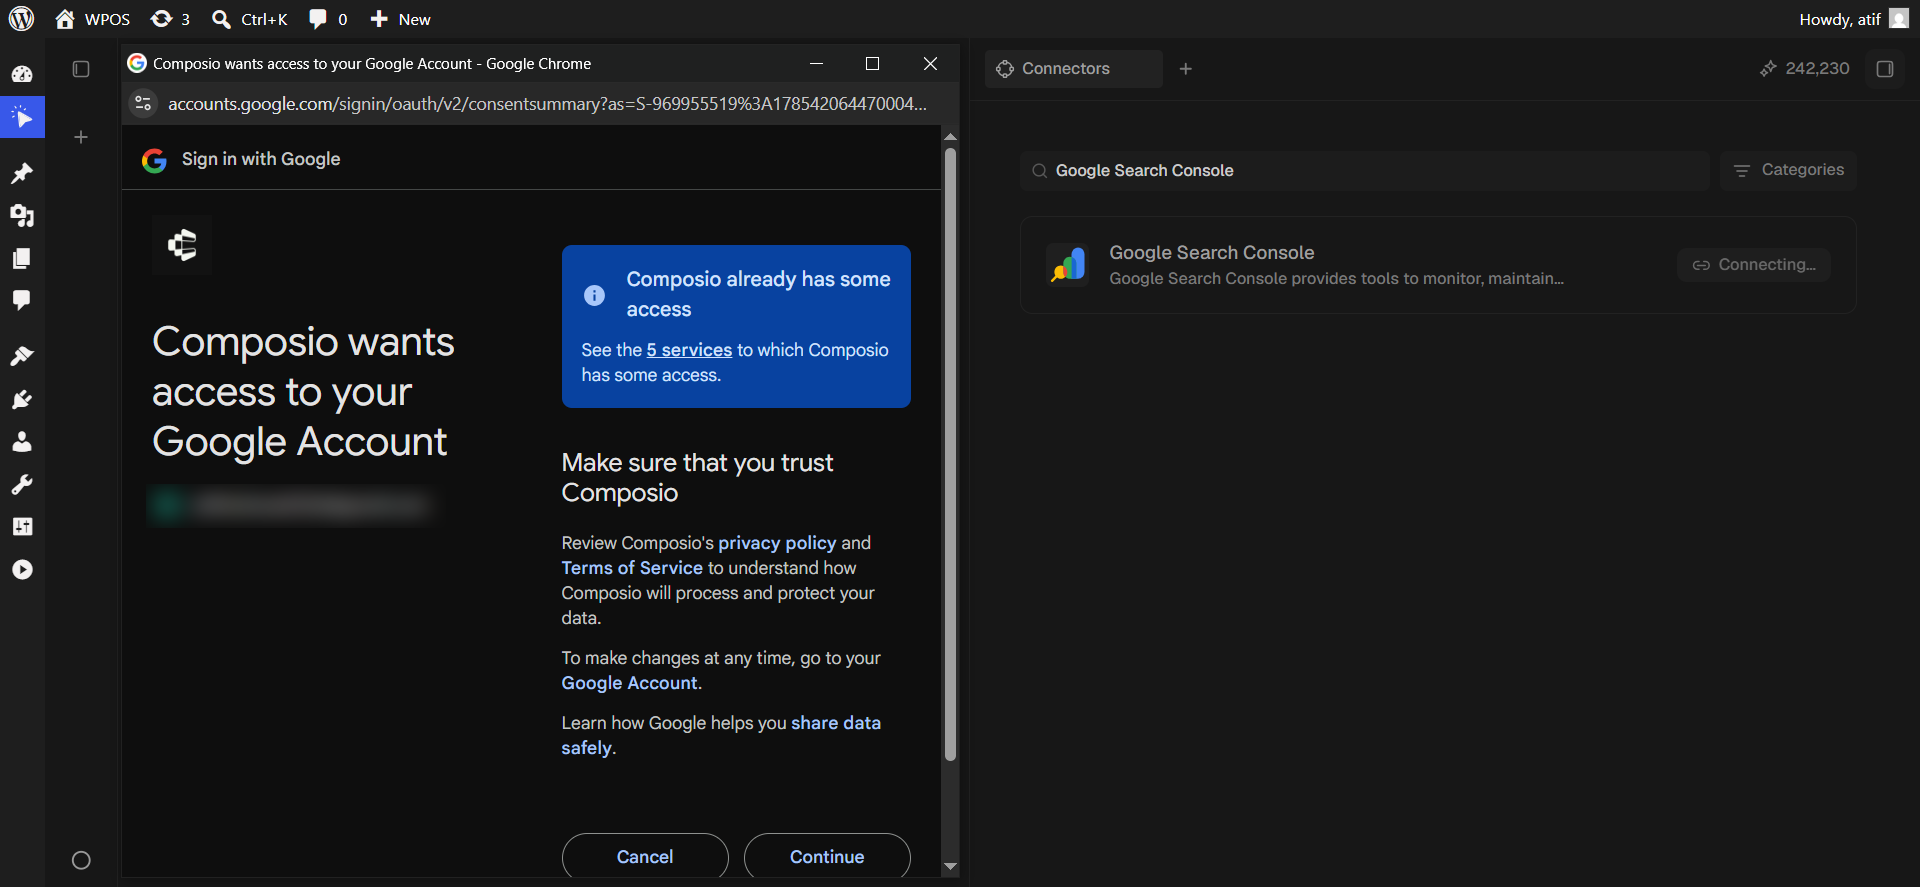This screenshot has height=887, width=1920.
Task: Click the Connecting... button
Action: point(1754,265)
